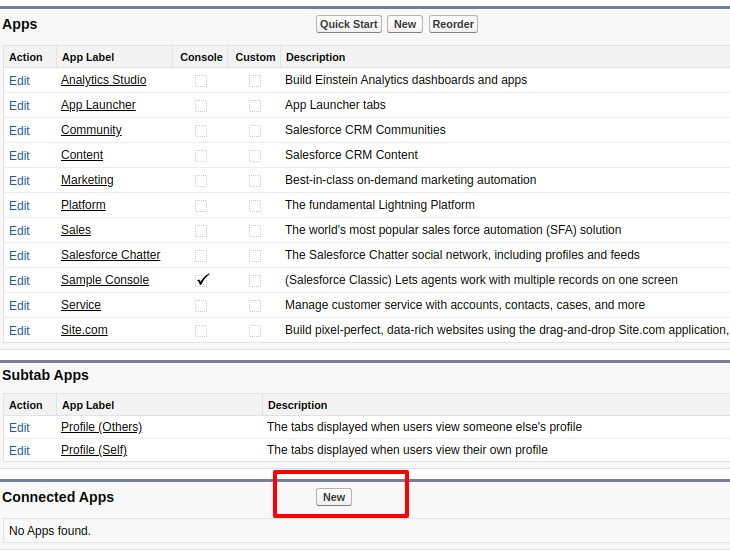This screenshot has height=551, width=730.
Task: Open Profile (Others) subtab app
Action: tap(101, 427)
